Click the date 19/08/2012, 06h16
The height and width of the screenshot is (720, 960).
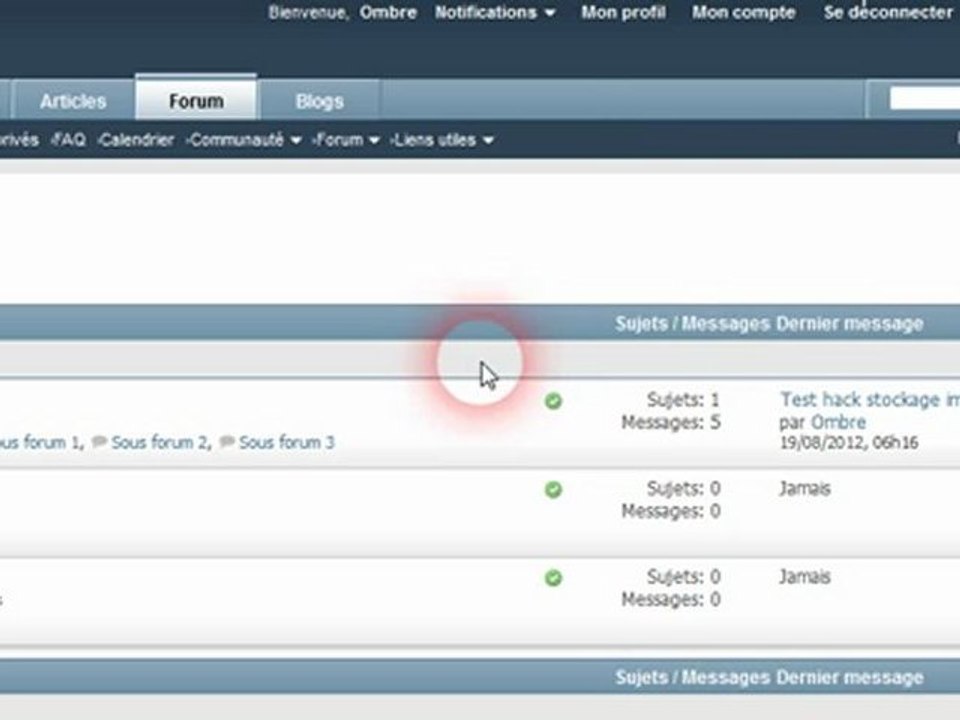[x=849, y=442]
